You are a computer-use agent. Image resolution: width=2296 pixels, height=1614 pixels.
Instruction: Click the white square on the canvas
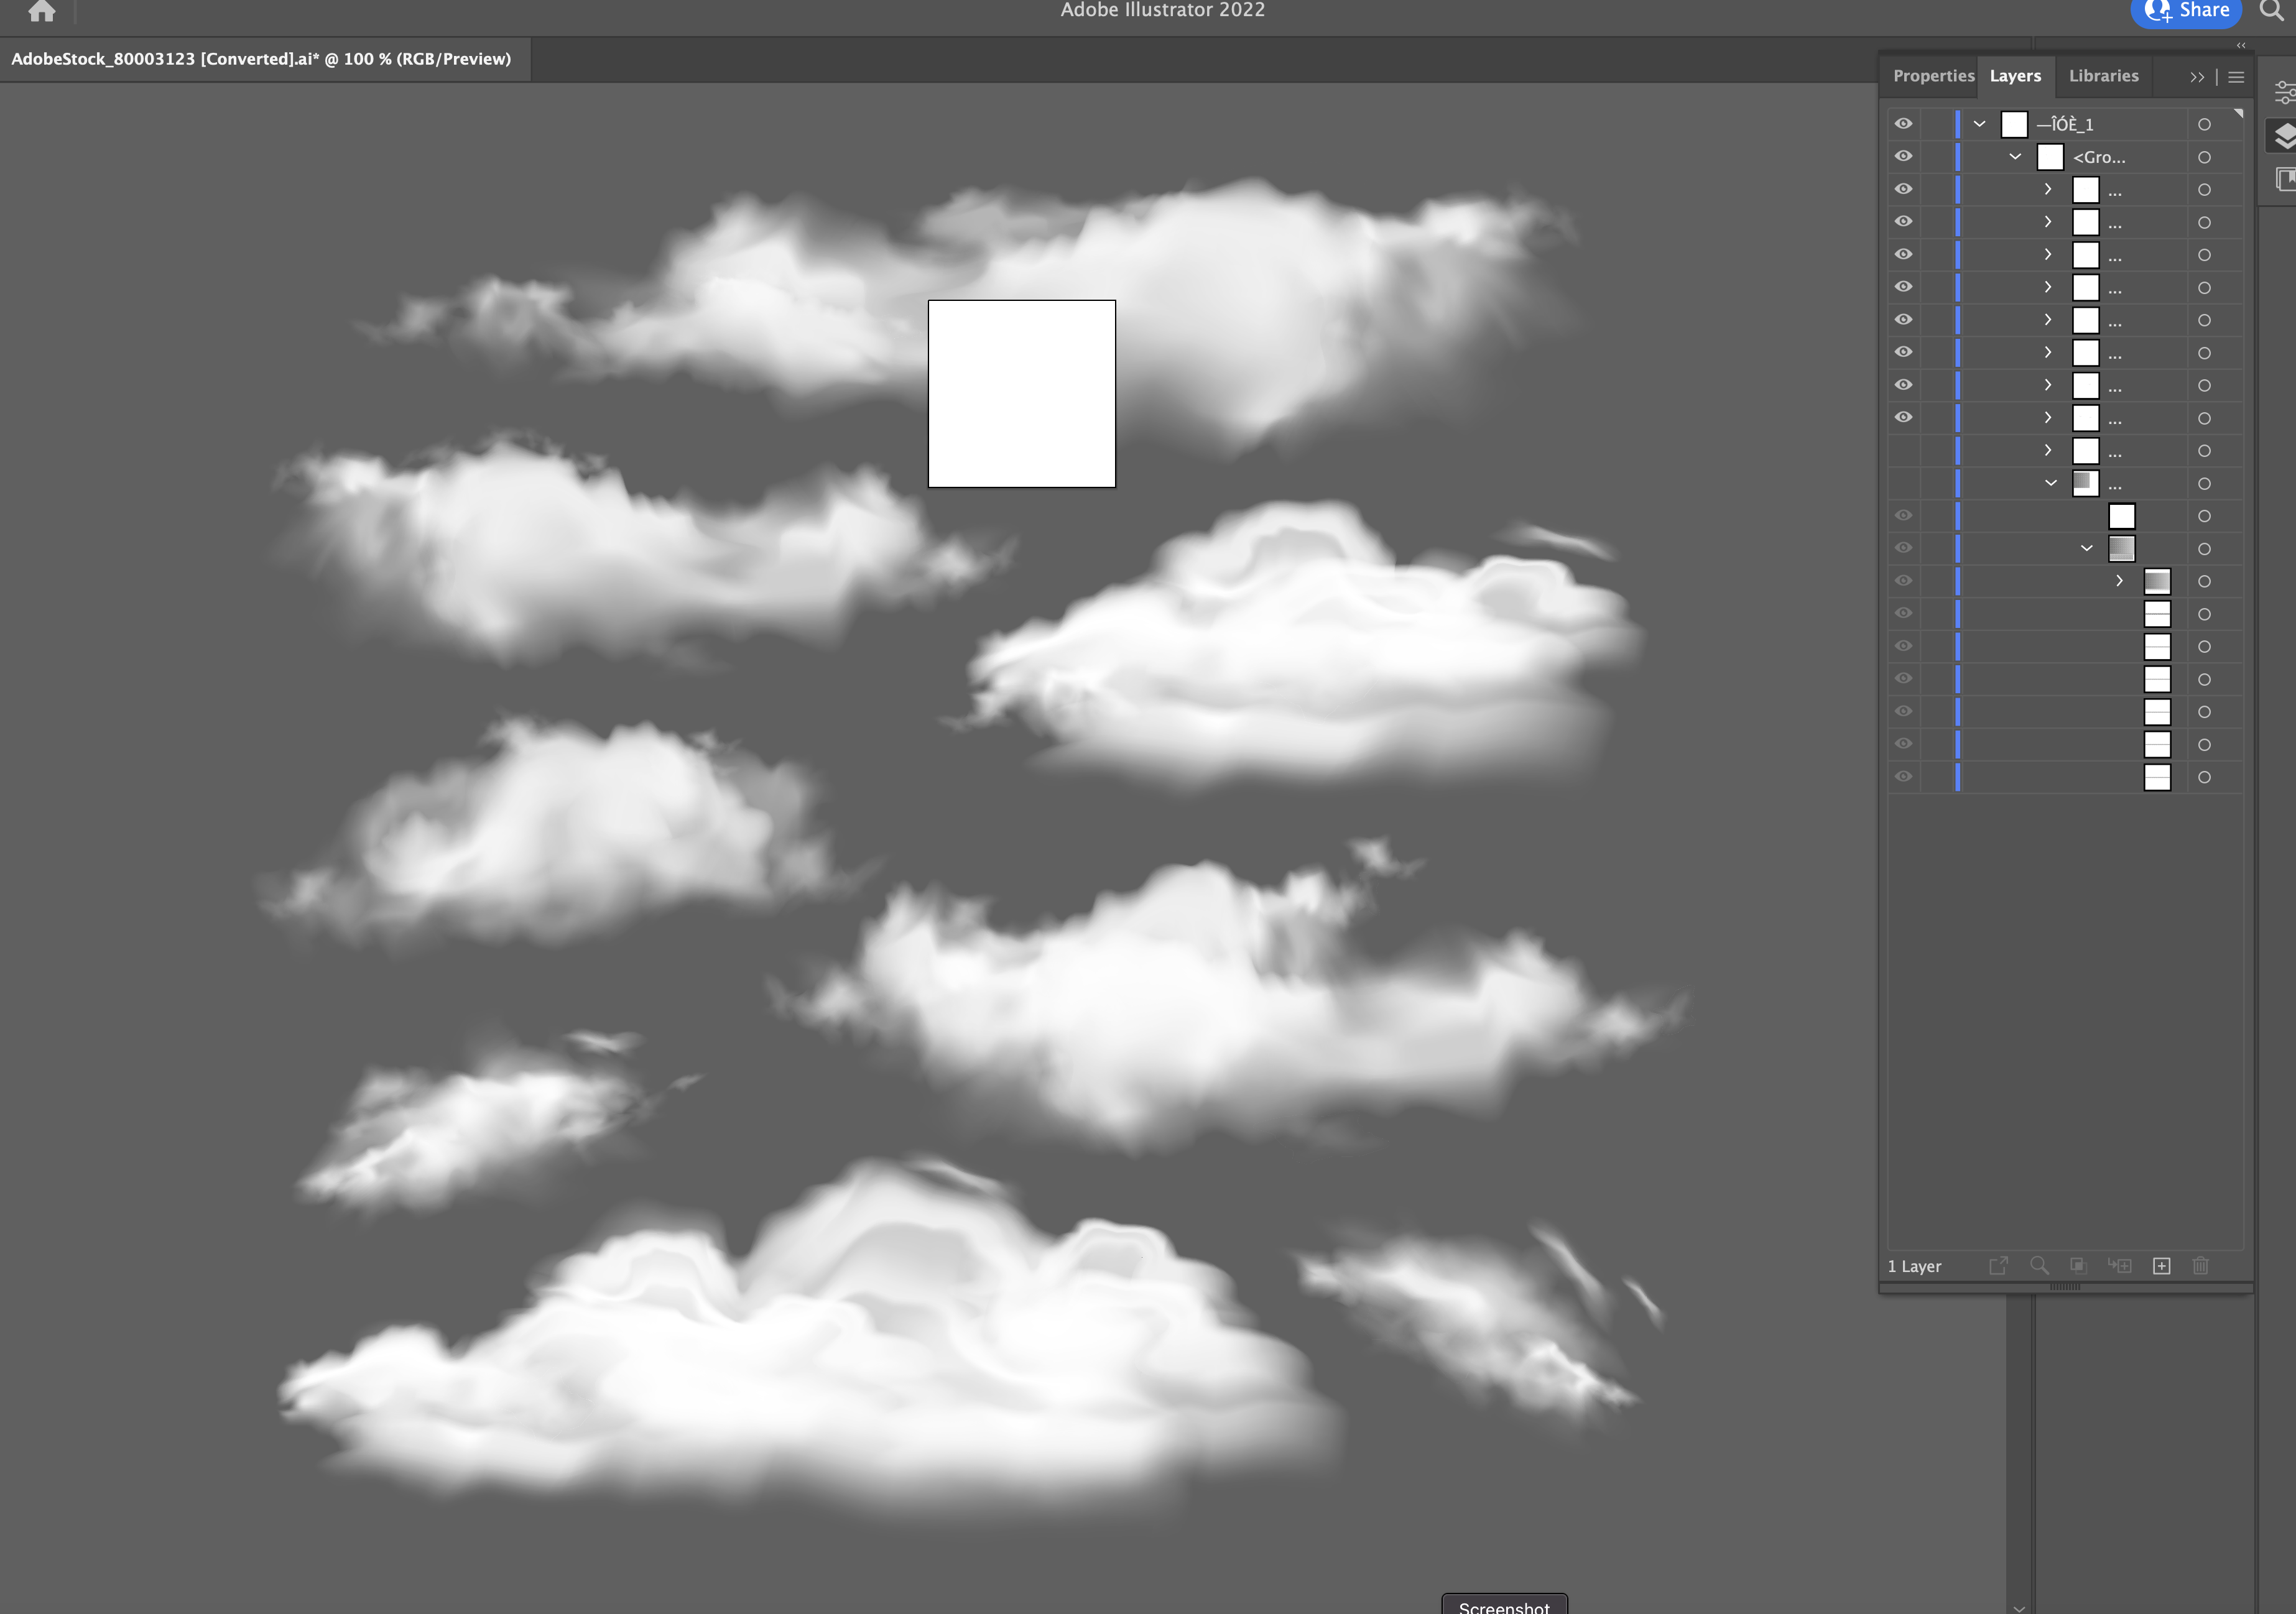(x=1021, y=394)
